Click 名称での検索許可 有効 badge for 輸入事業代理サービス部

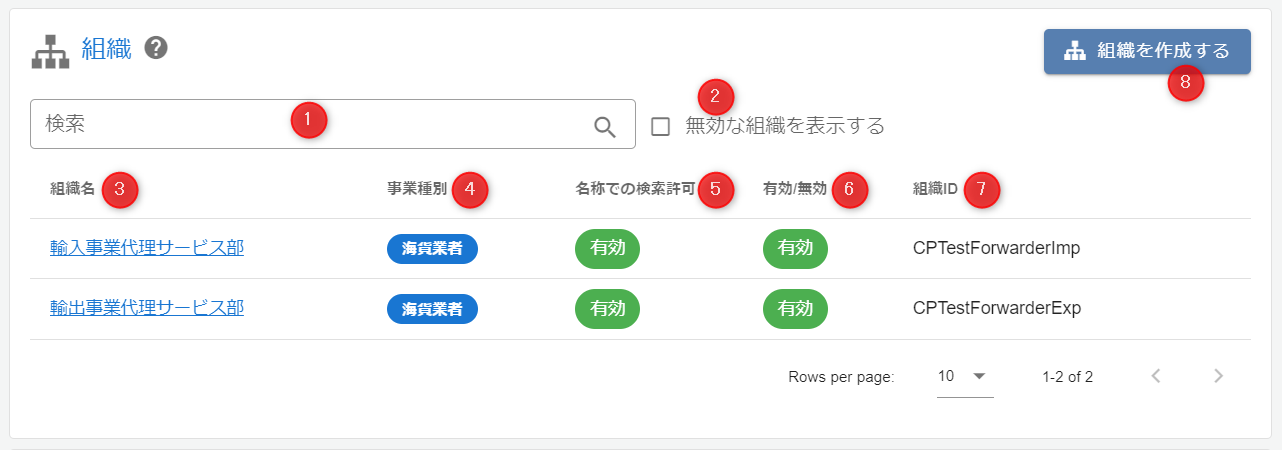(608, 249)
